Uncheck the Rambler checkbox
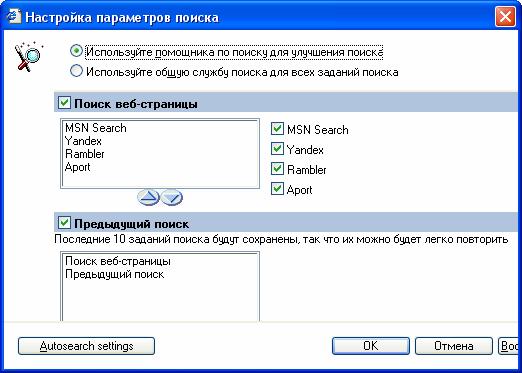This screenshot has height=373, width=522. point(277,168)
